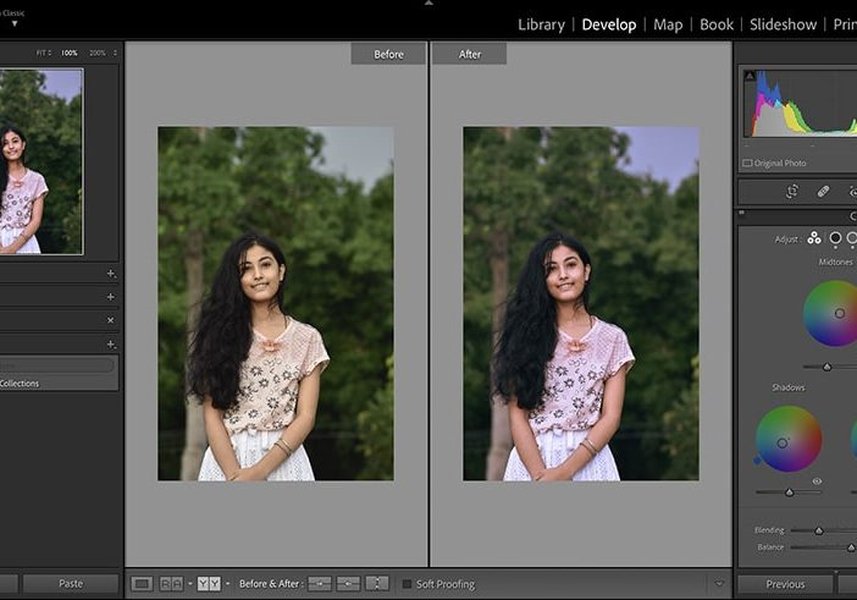
Task: Click the plus icon above the Collections search
Action: [111, 344]
